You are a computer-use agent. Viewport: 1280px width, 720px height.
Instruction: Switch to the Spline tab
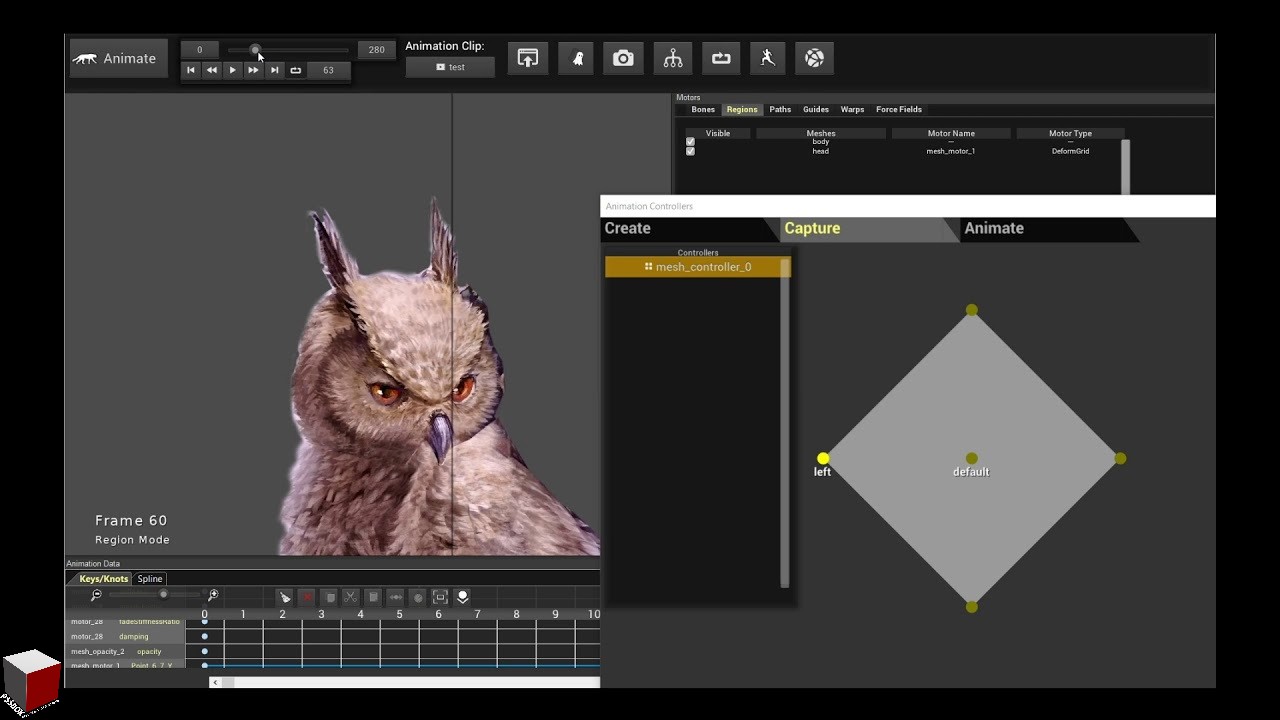[x=150, y=579]
